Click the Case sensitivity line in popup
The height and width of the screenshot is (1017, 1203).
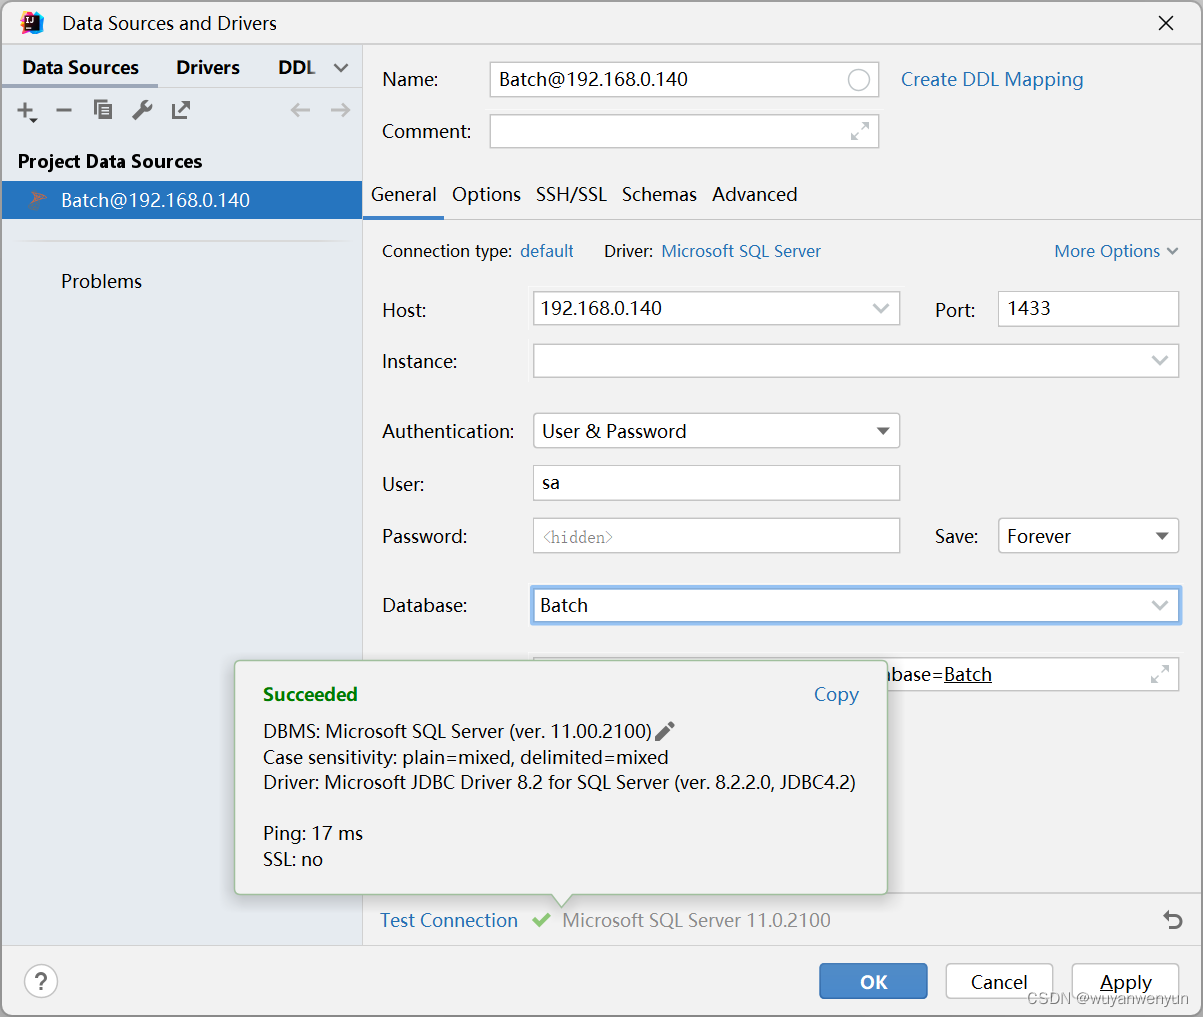click(466, 757)
